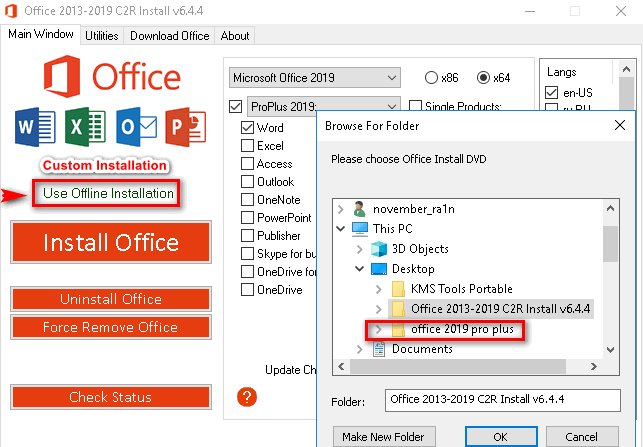Enable the Access checkbox
The image size is (643, 447).
pyautogui.click(x=247, y=164)
